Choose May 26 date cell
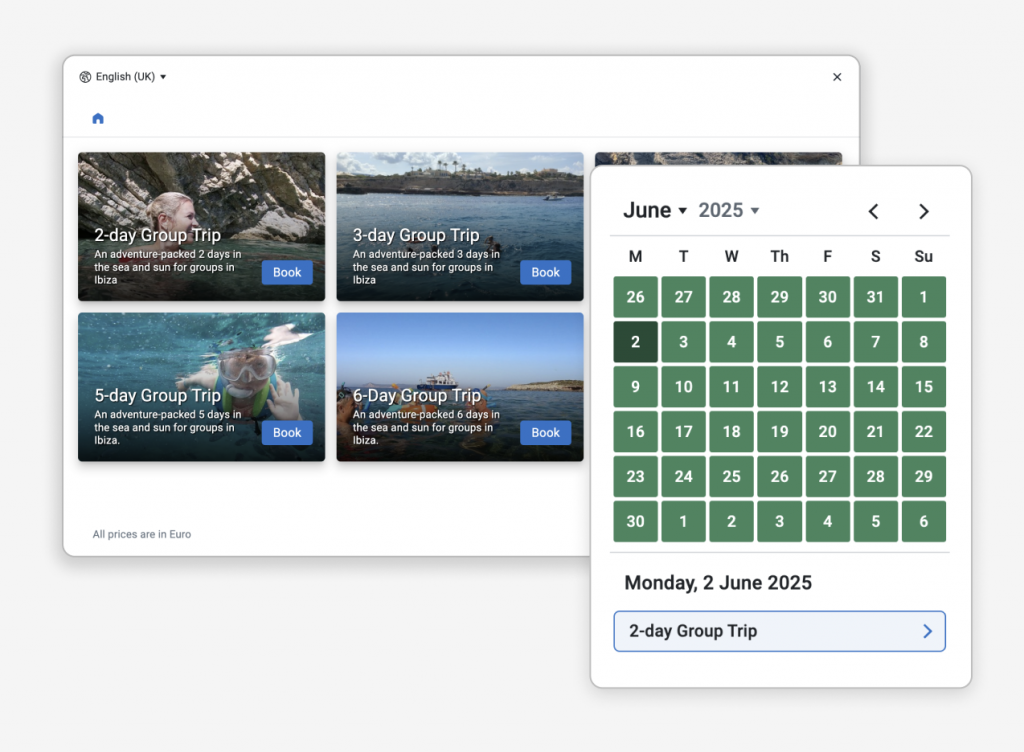 coord(635,297)
